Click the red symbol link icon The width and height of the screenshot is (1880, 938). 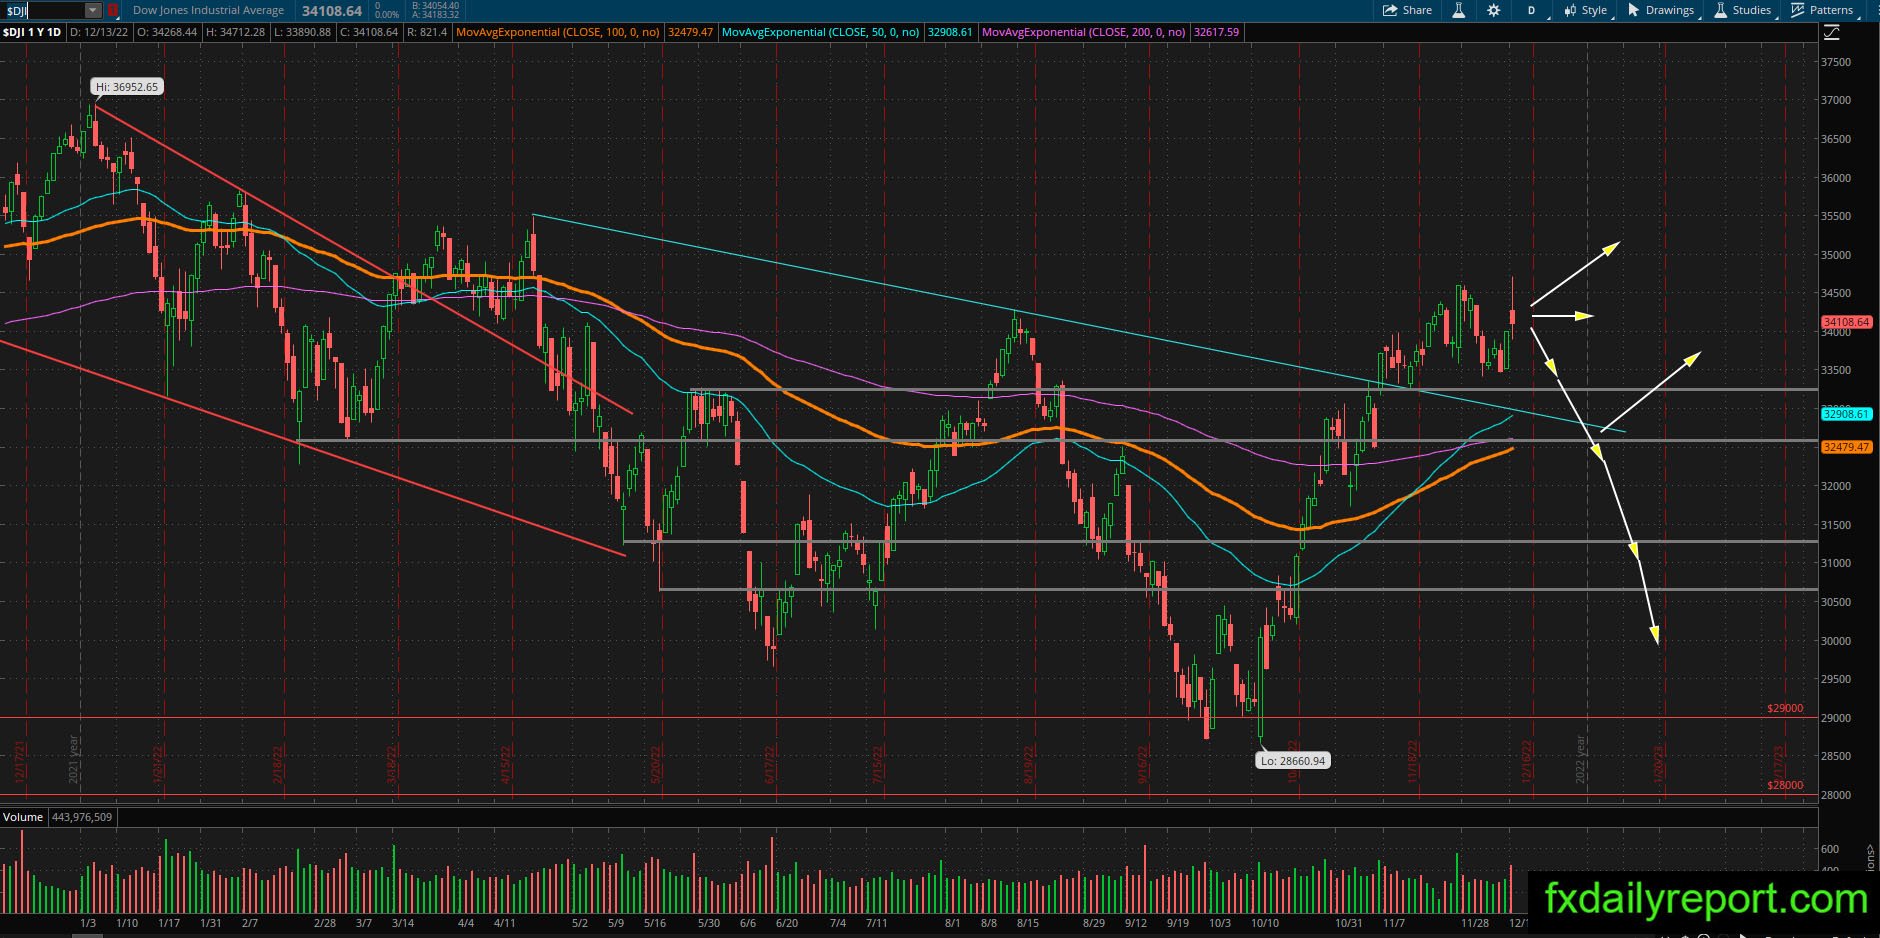(x=113, y=10)
